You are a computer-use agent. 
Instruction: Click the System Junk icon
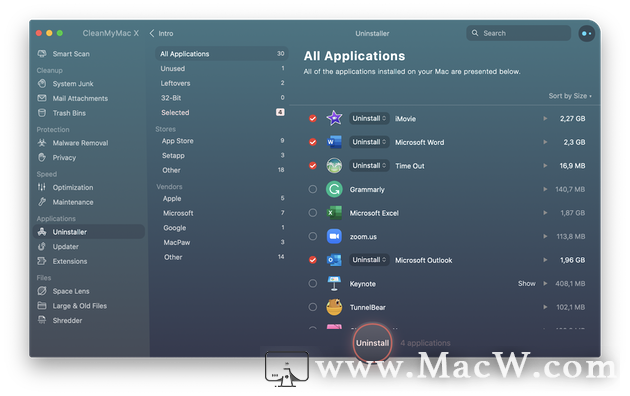tap(42, 83)
